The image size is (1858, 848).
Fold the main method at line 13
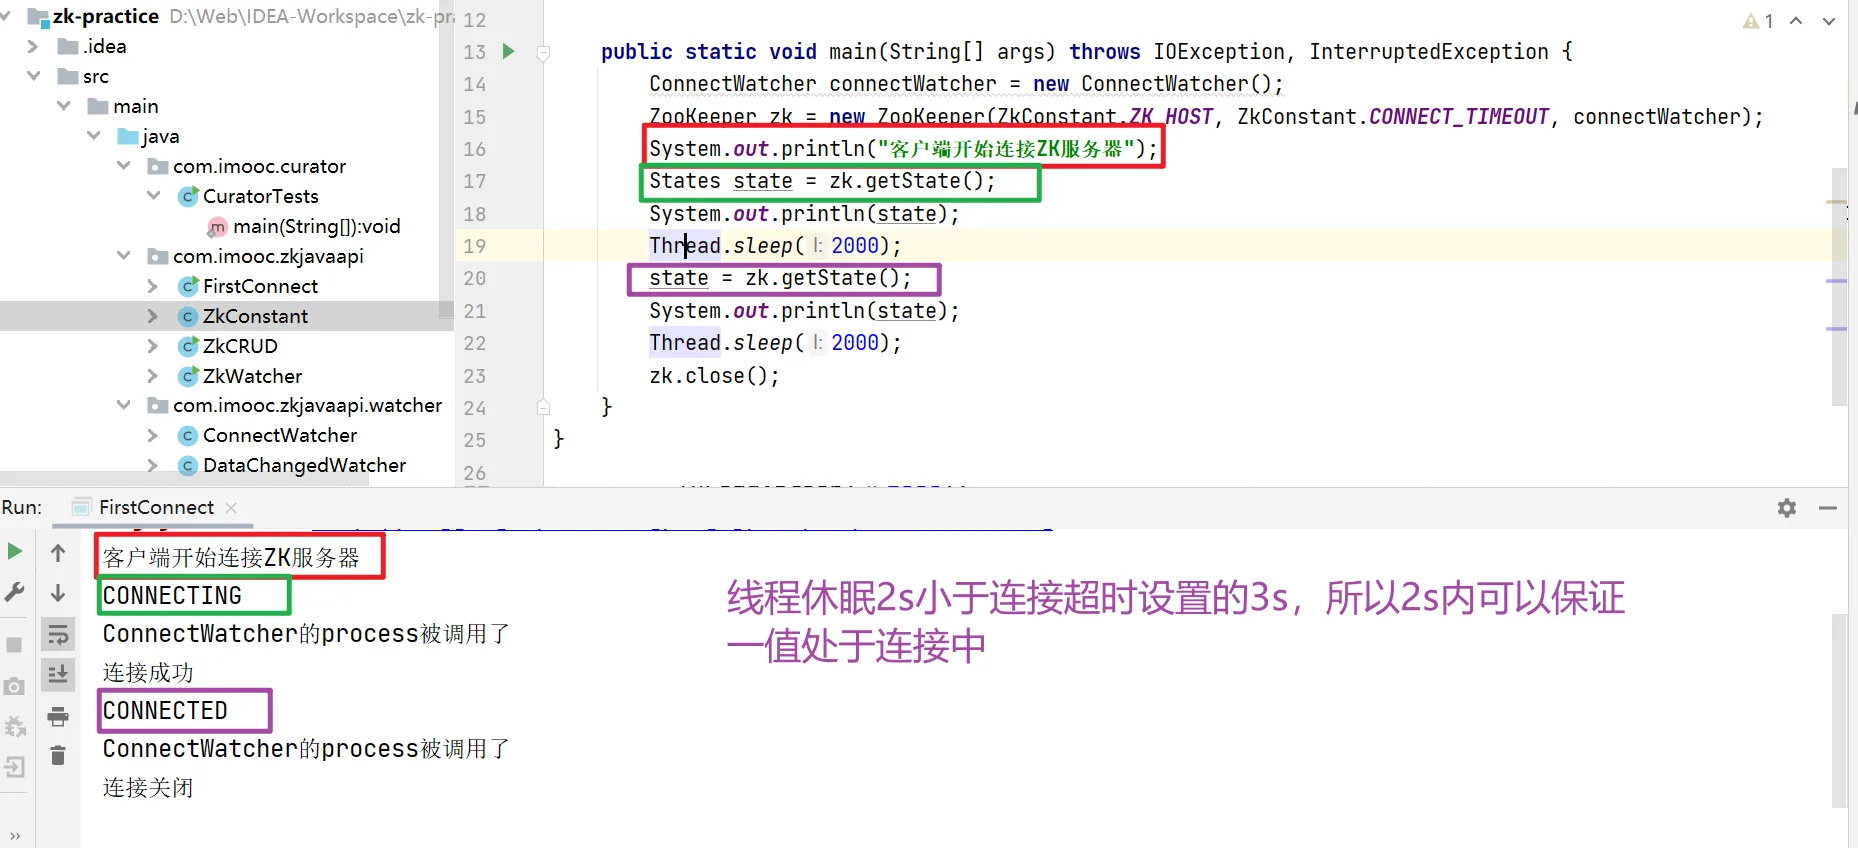click(x=543, y=52)
